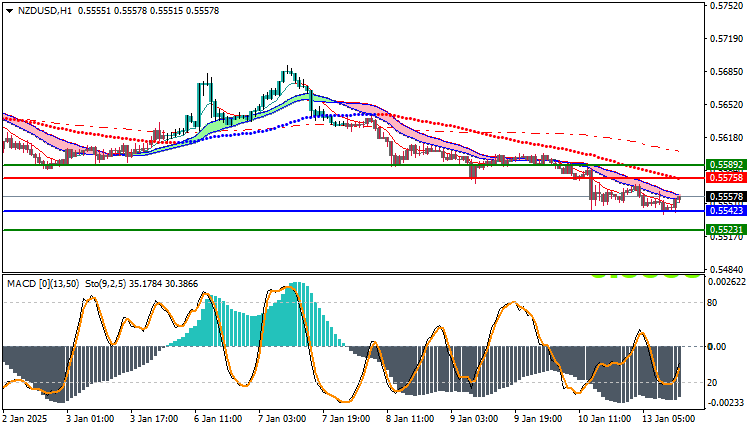Select the 0.56520 price scale value
750x430 pixels.
tap(727, 105)
